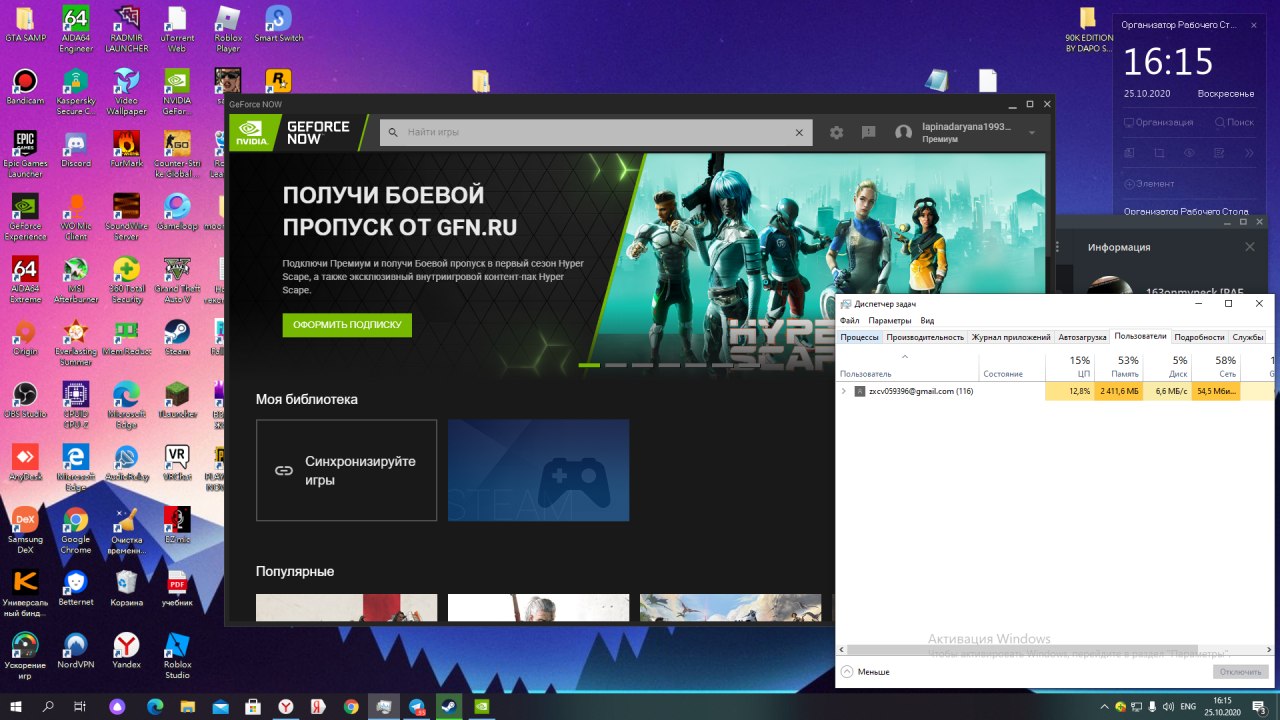Select AnyDesk desktop shortcut
This screenshot has height=720, width=1280.
pyautogui.click(x=25, y=463)
